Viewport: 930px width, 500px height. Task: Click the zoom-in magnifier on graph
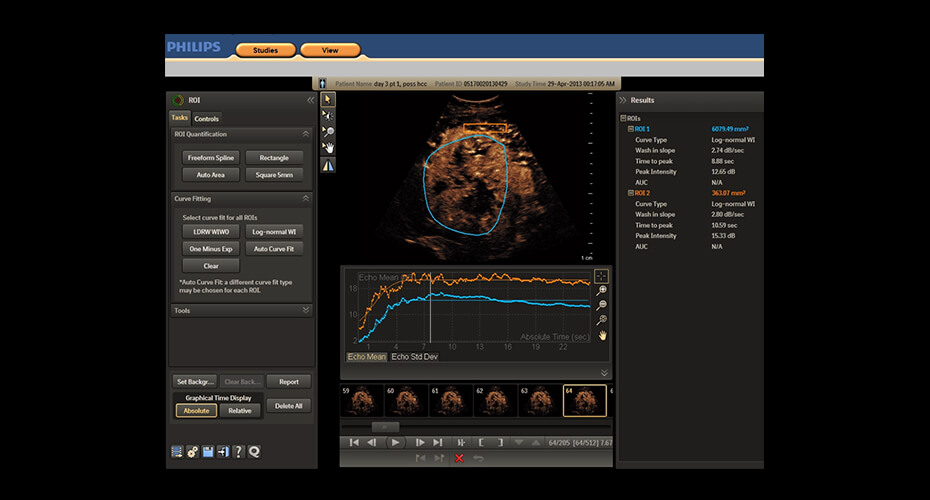(x=602, y=290)
